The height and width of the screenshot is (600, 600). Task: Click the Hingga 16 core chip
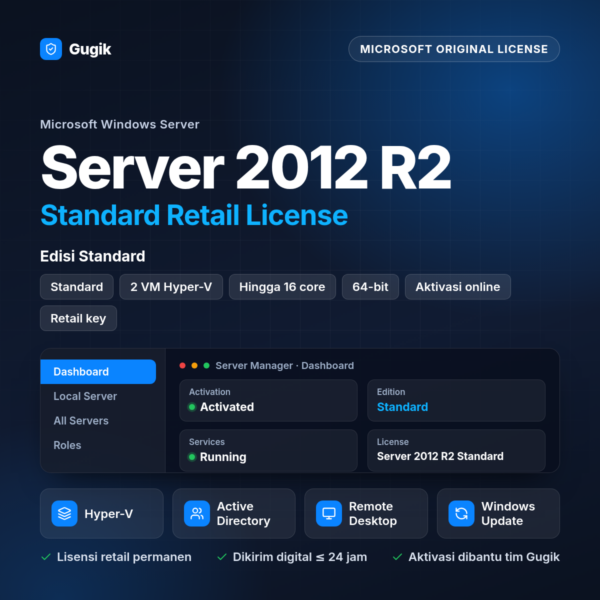tap(282, 287)
